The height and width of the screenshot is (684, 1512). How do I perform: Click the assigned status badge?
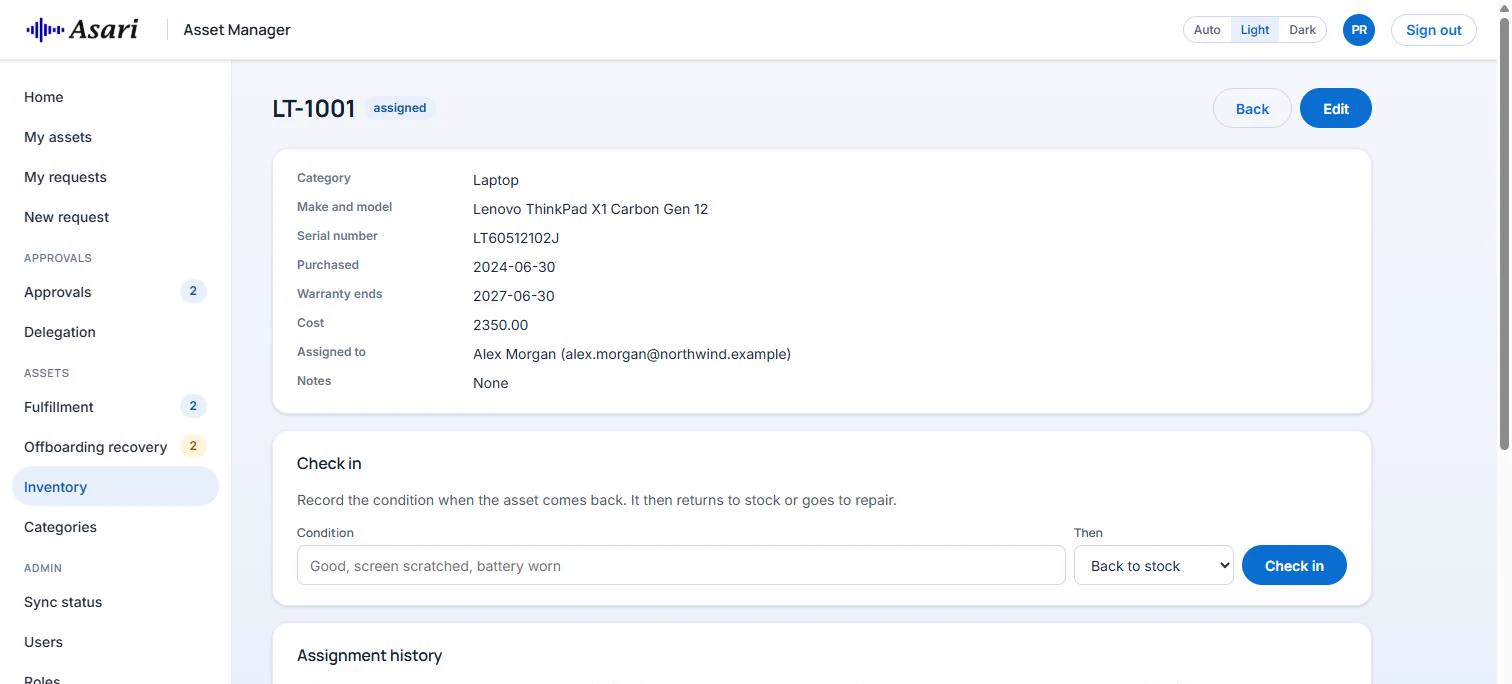[400, 108]
